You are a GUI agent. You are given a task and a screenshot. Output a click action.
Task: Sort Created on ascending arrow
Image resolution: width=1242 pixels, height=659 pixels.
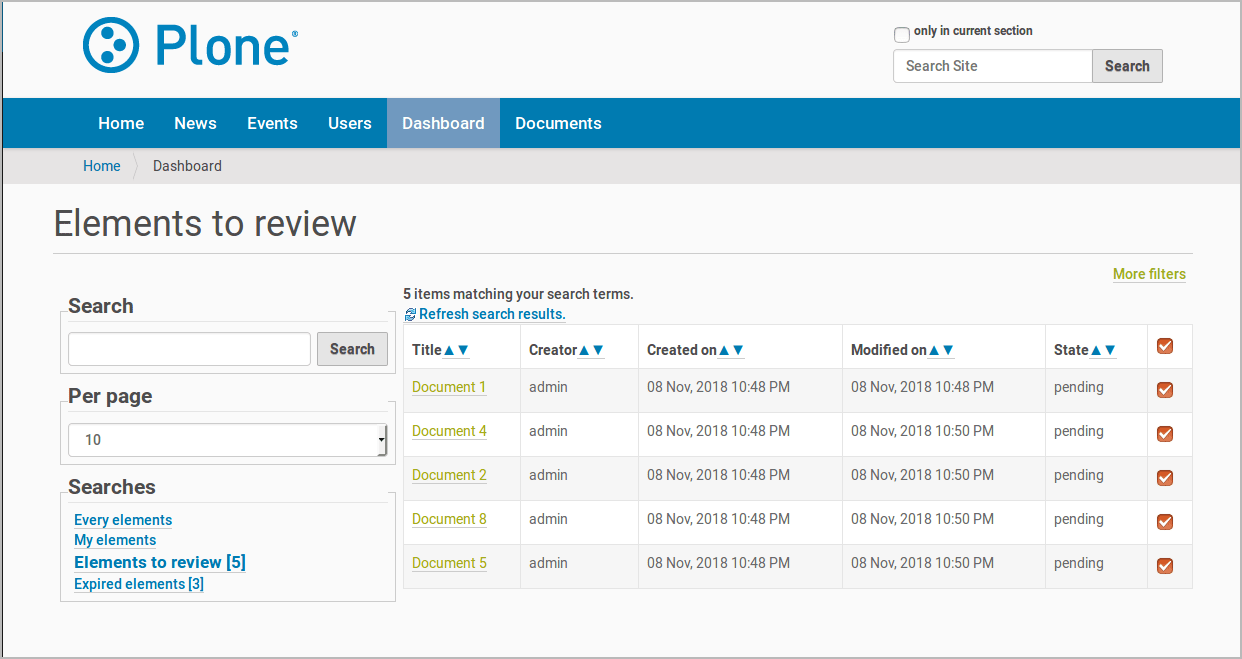coord(724,350)
